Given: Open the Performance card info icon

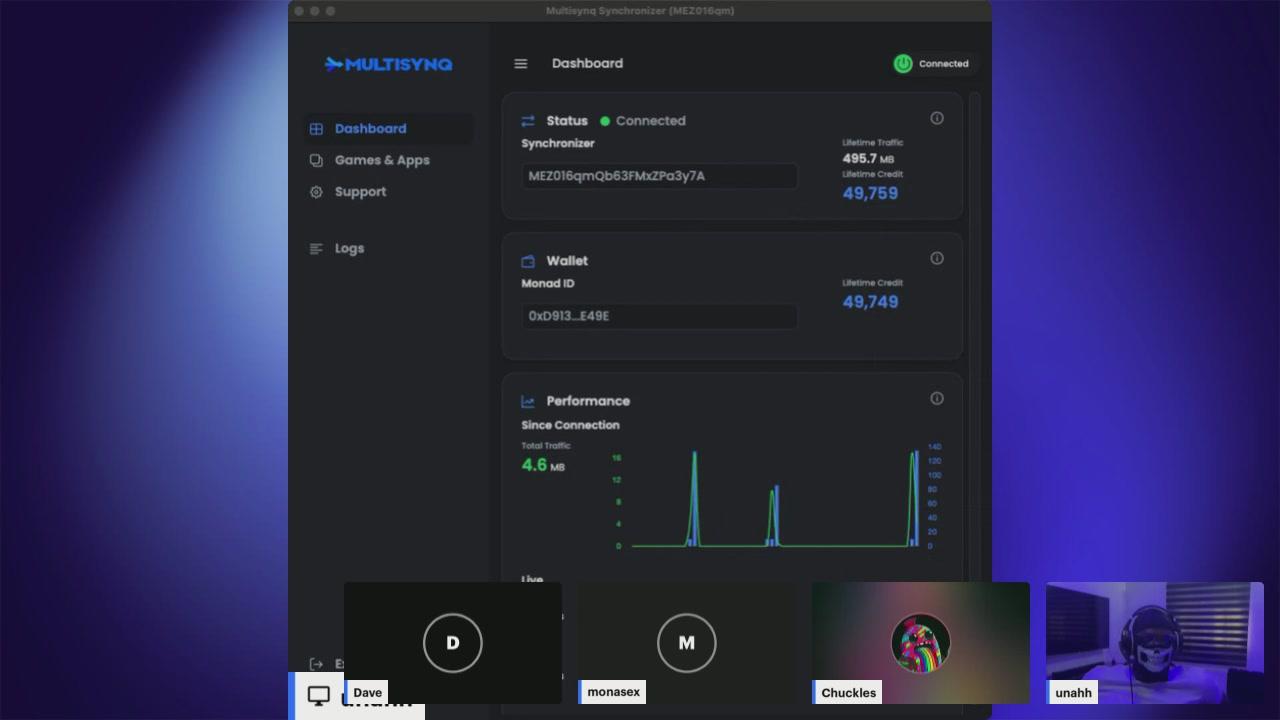Looking at the screenshot, I should tap(937, 398).
